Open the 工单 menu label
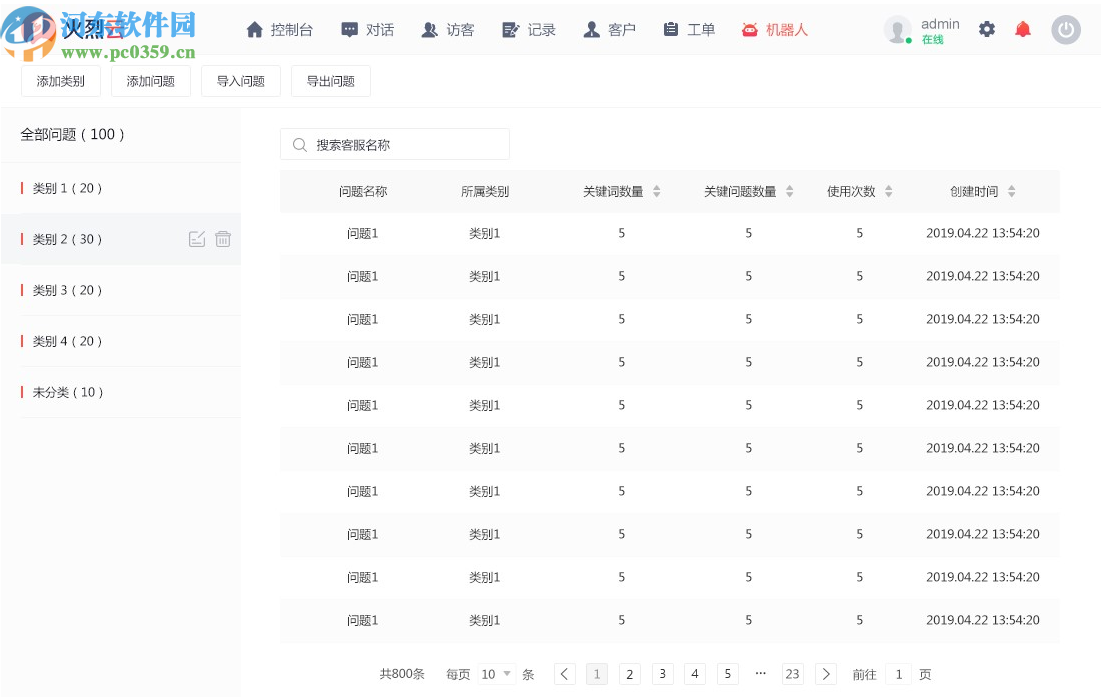The image size is (1101, 697). 701,29
